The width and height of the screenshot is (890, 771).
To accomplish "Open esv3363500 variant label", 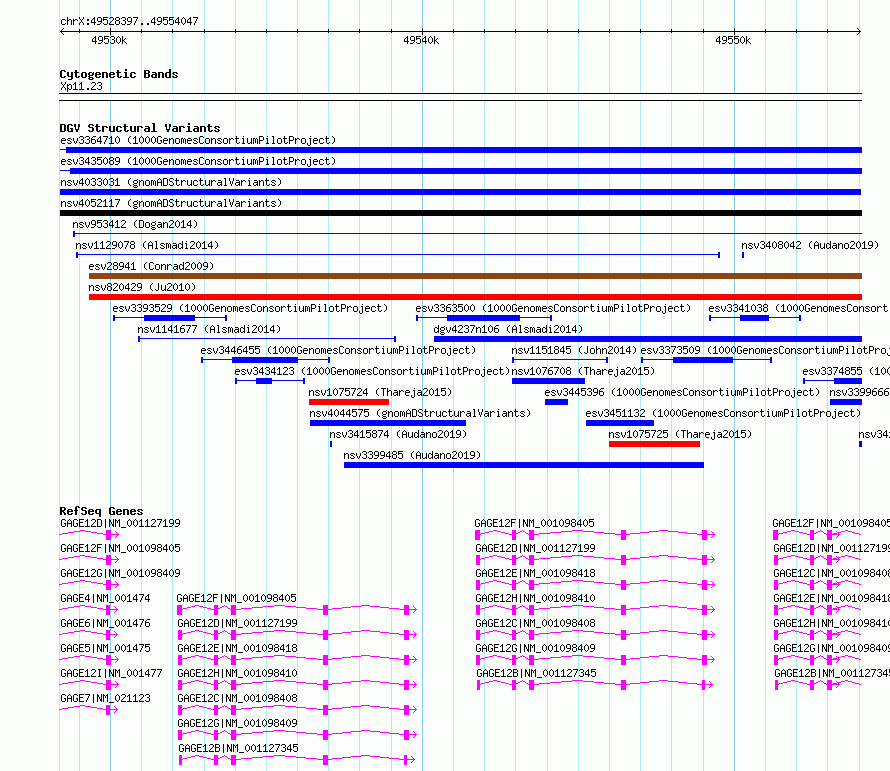I will click(553, 308).
